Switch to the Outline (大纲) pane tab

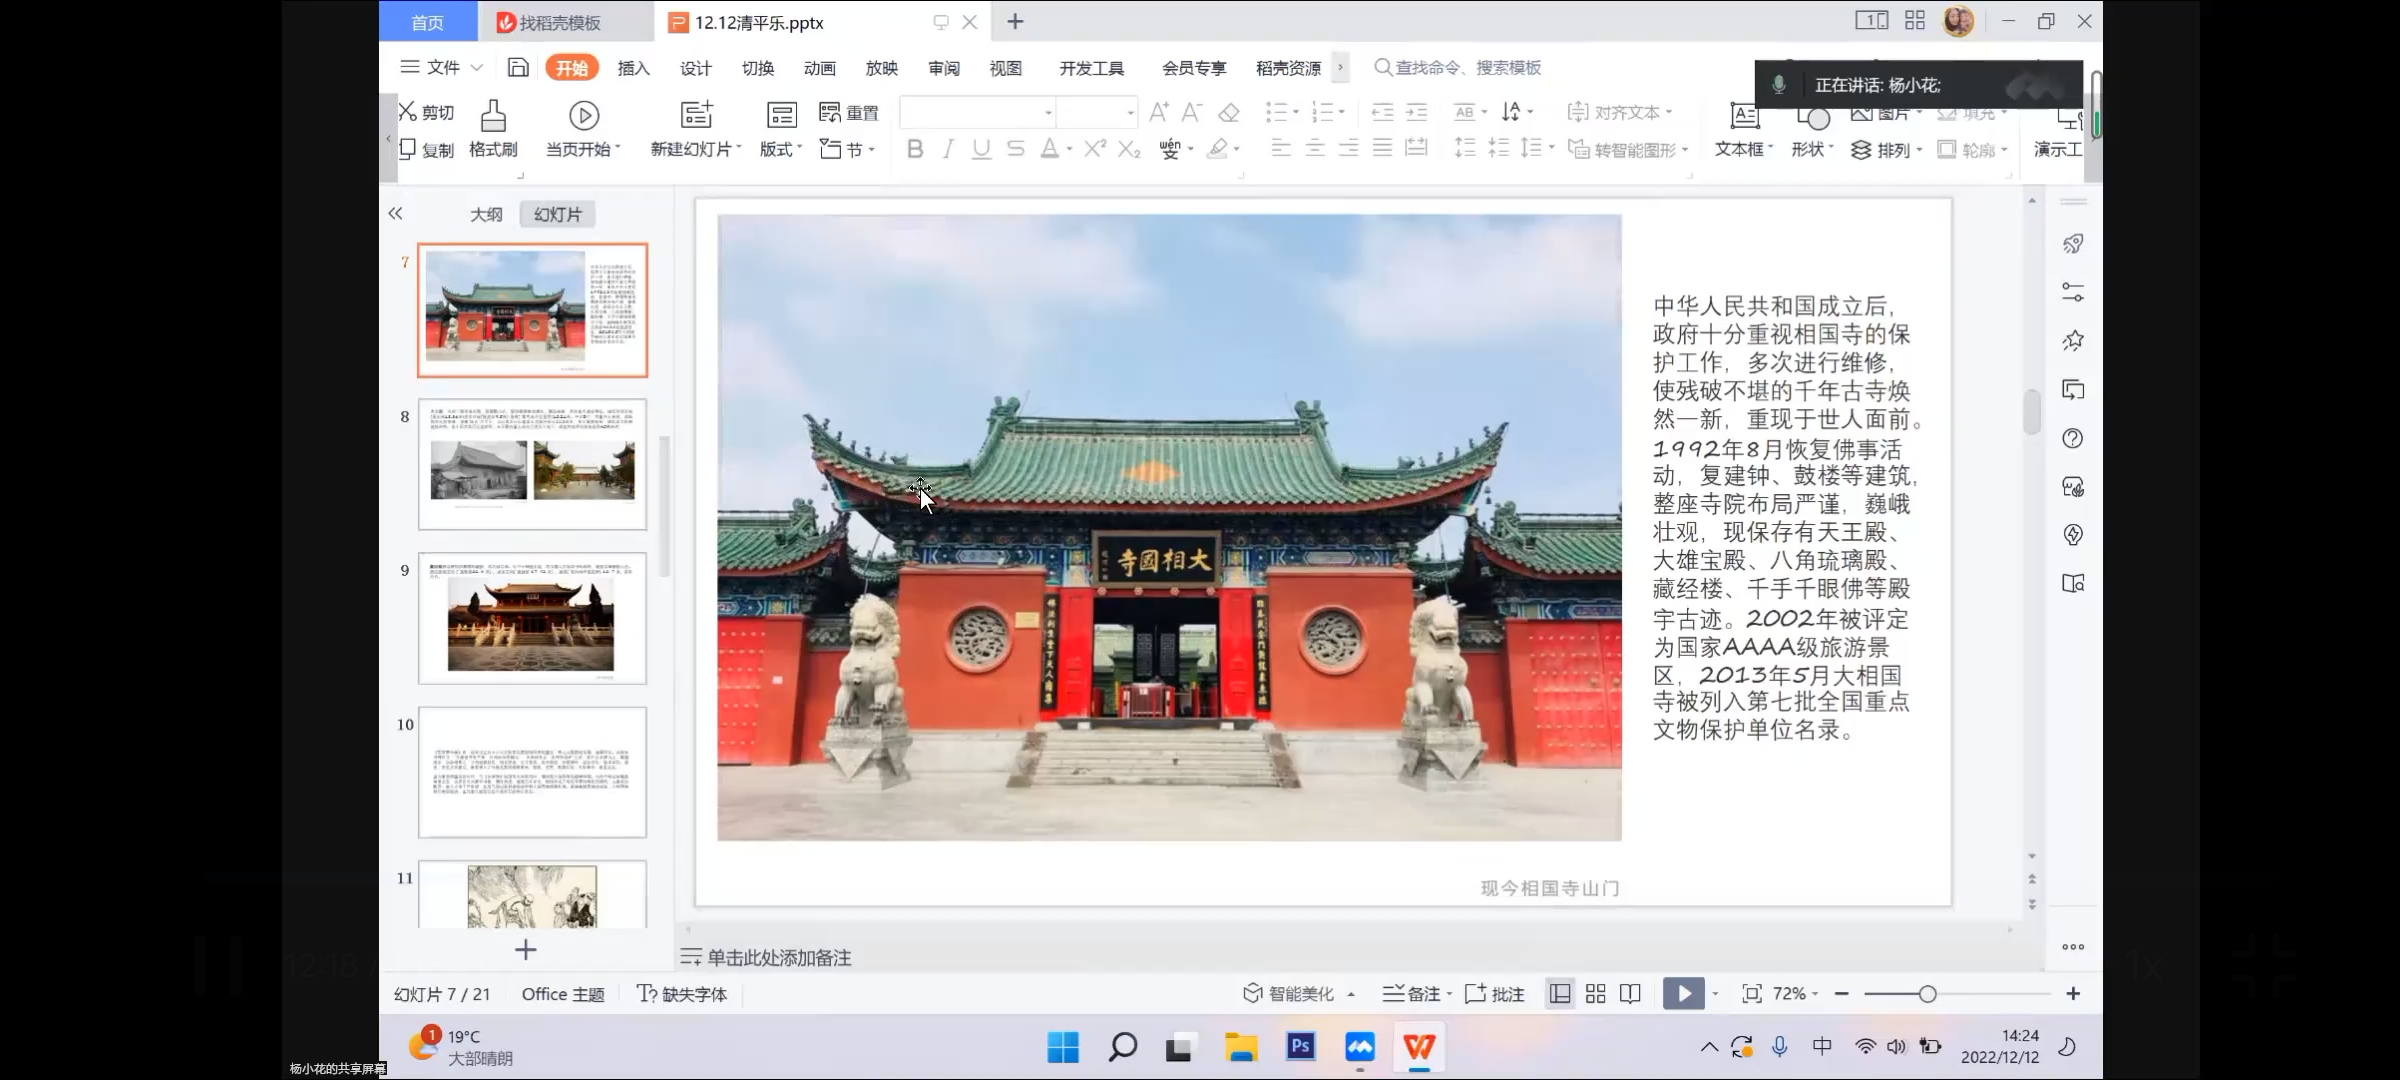pyautogui.click(x=486, y=215)
